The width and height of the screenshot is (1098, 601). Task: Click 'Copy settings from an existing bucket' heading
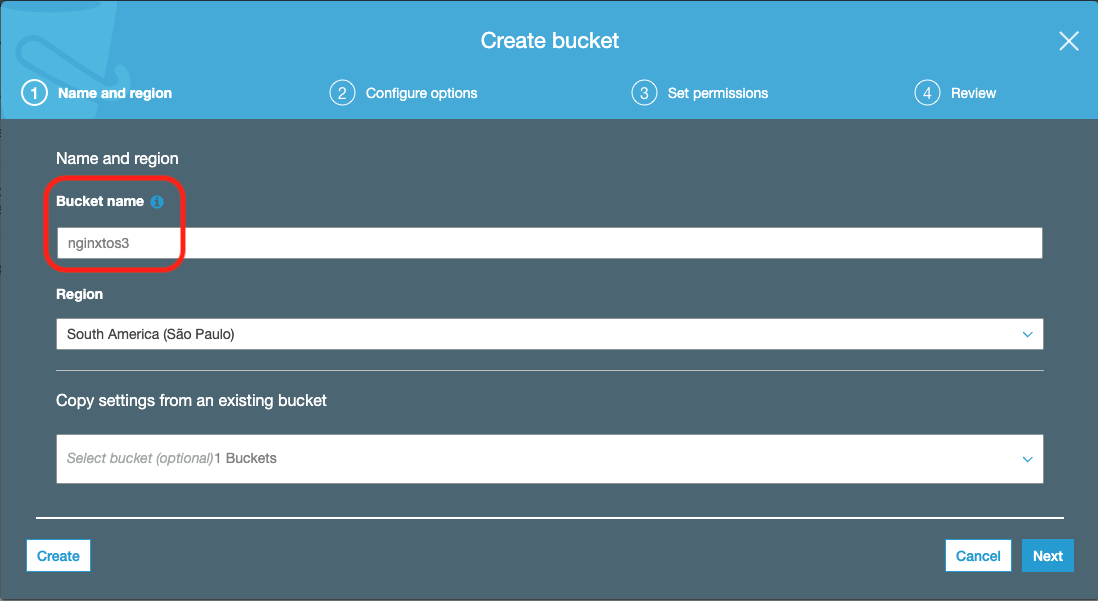coord(191,401)
